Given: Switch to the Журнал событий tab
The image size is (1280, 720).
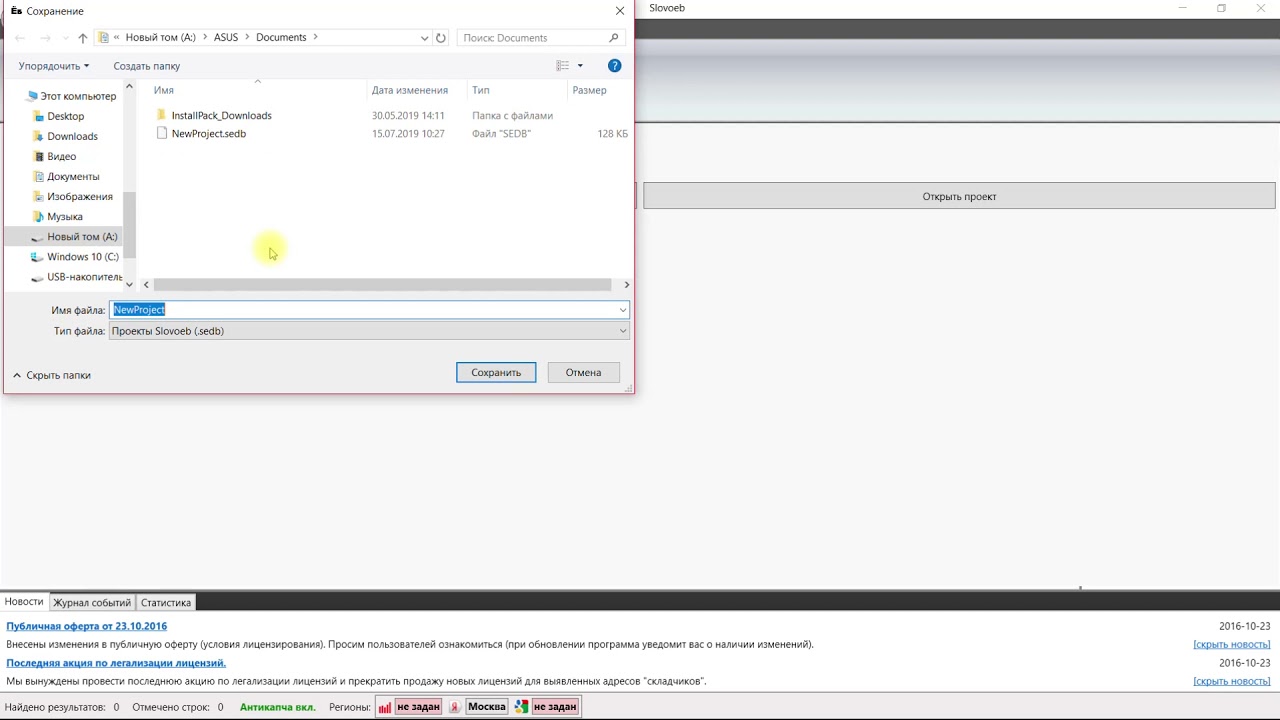Looking at the screenshot, I should [92, 602].
